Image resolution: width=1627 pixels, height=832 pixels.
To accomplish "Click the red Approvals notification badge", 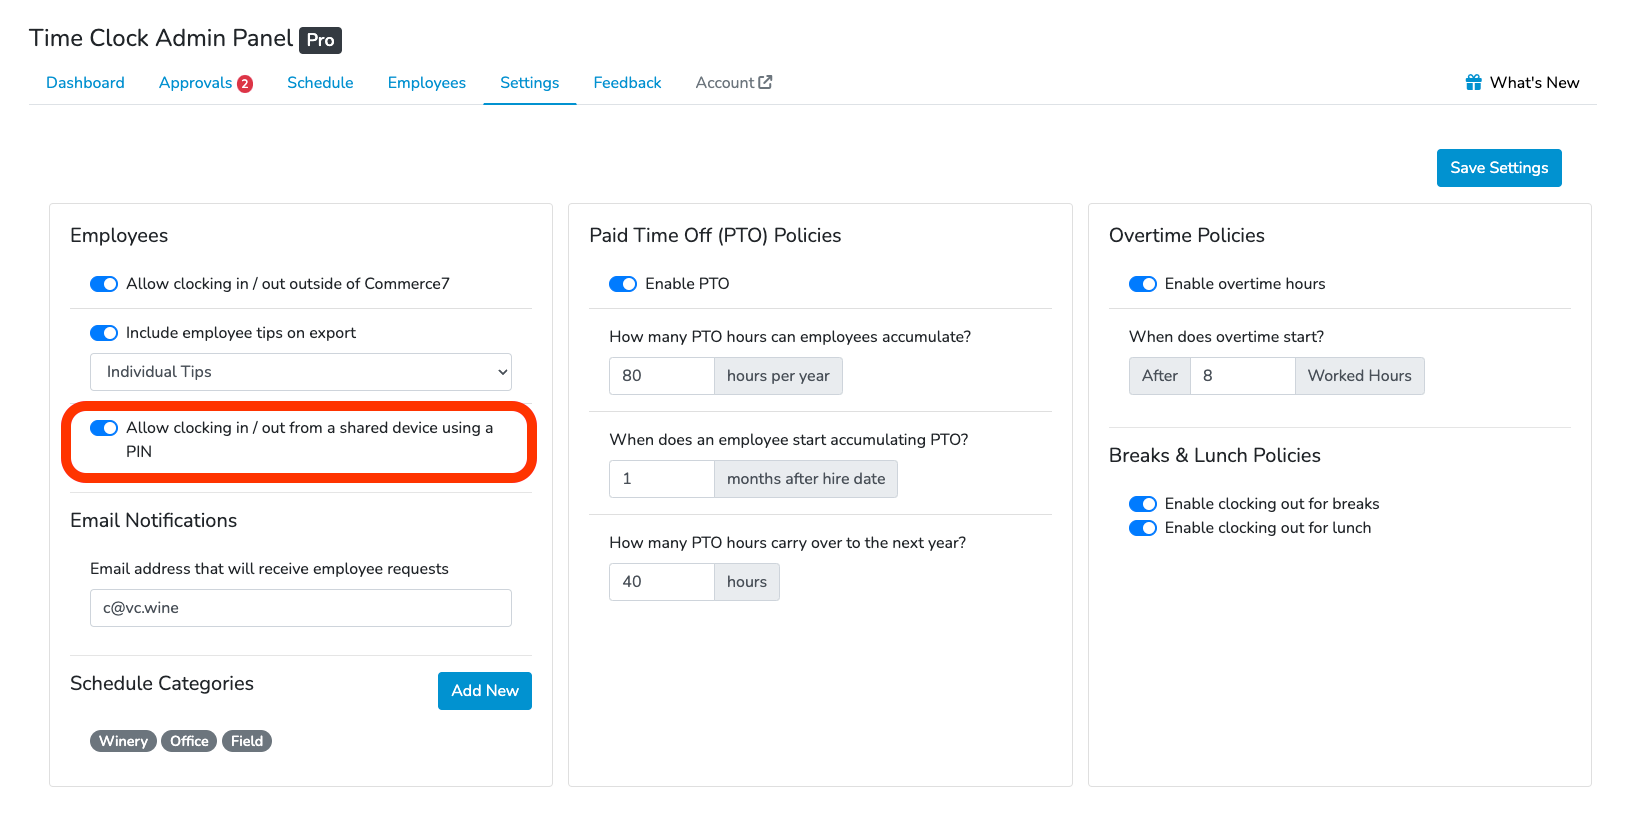I will [244, 84].
